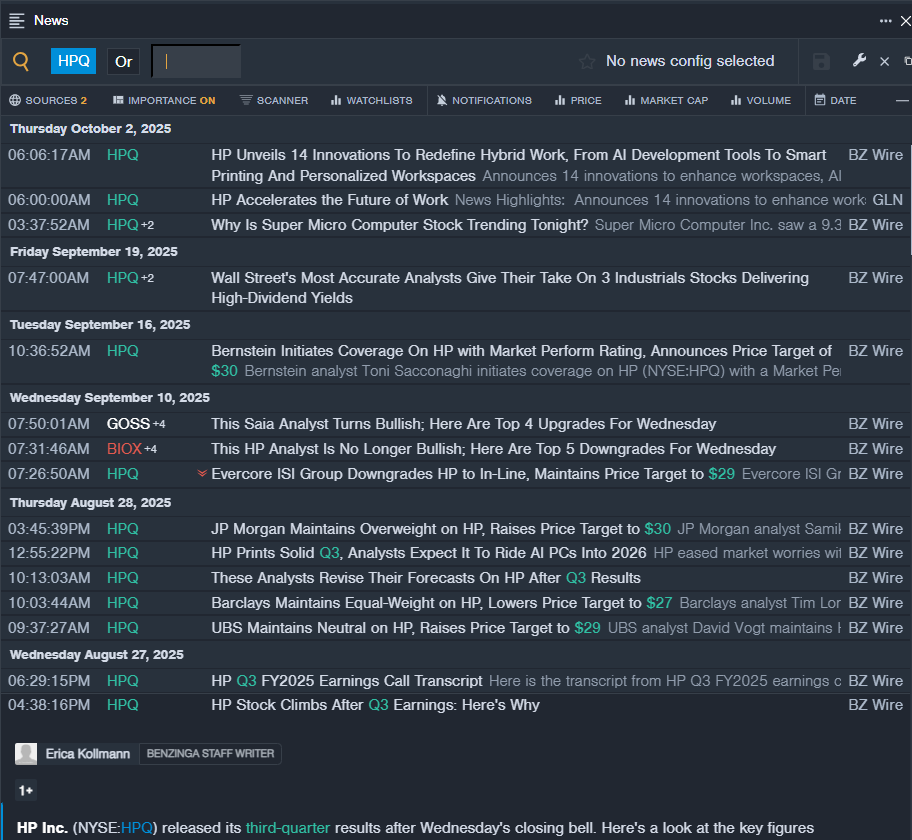Open the three-dot panel options menu
912x840 pixels.
point(886,20)
